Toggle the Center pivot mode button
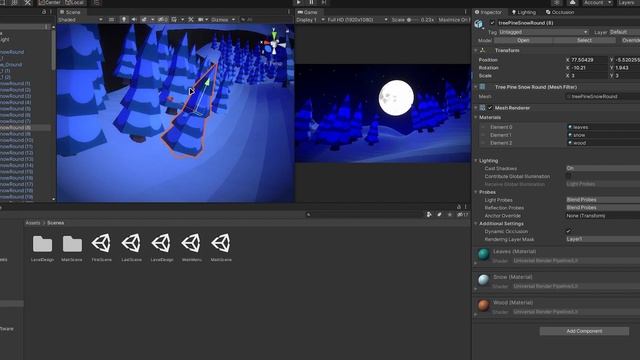This screenshot has width=640, height=360. tap(50, 2)
